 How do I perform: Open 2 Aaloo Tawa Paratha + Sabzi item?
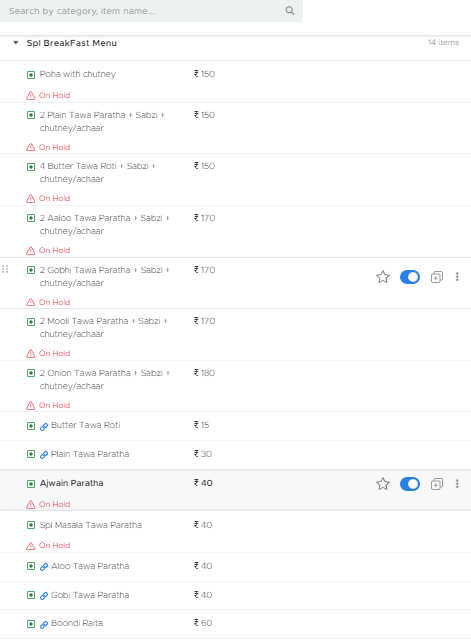pos(104,224)
